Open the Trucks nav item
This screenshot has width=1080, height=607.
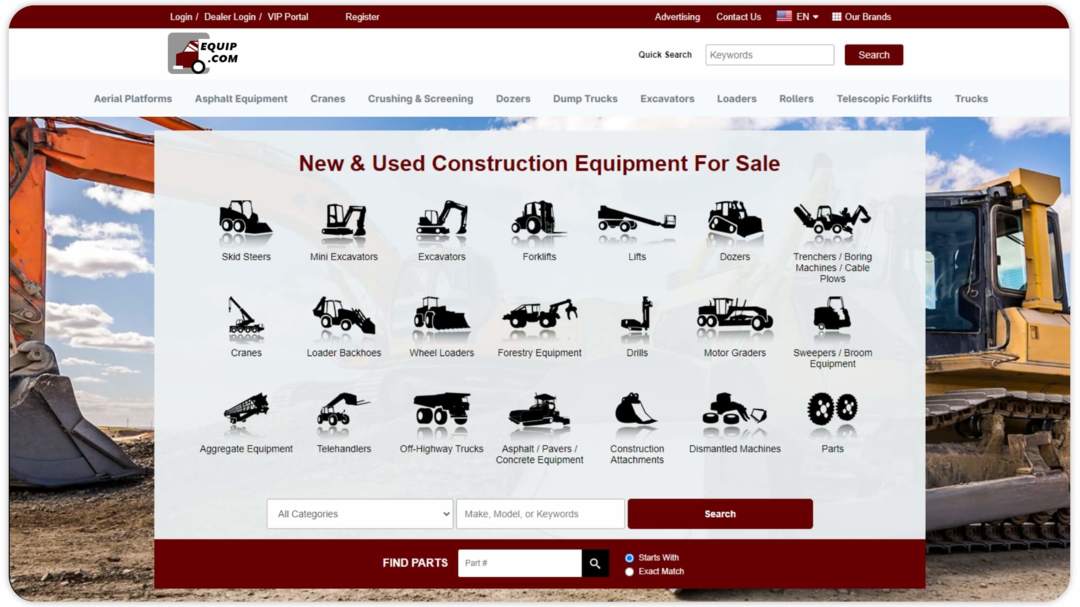point(971,99)
